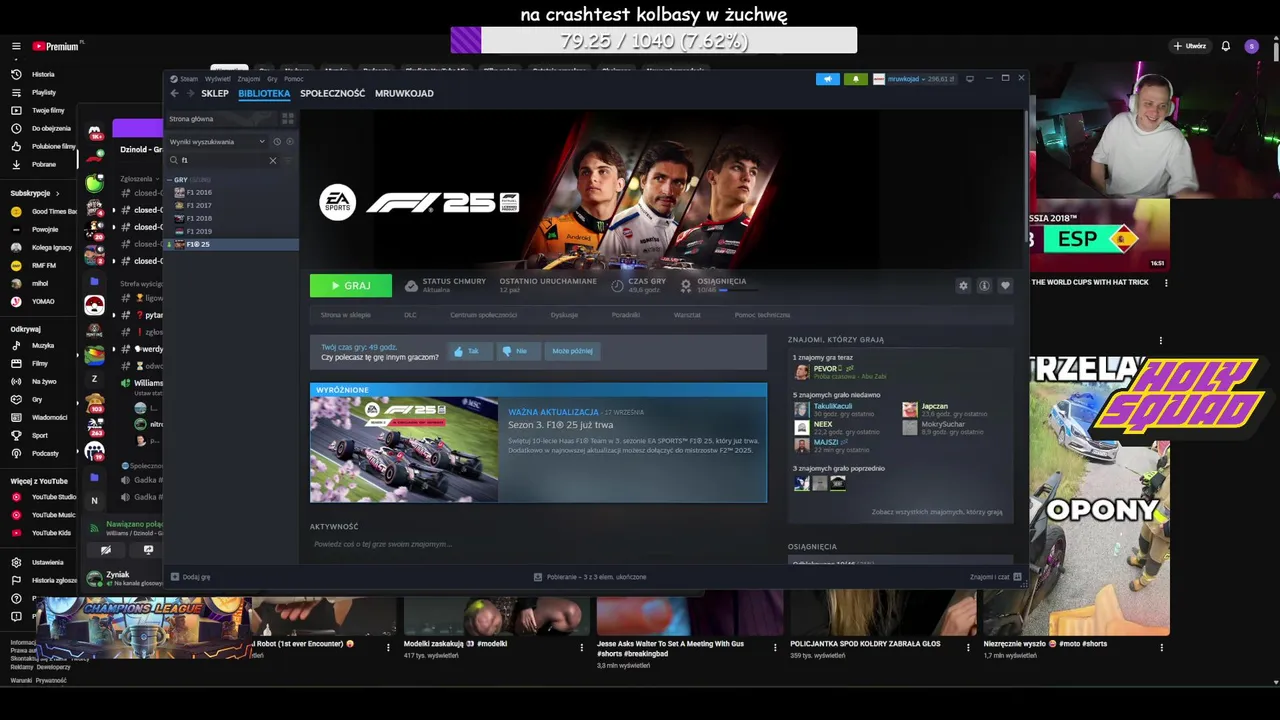This screenshot has width=1280, height=720.
Task: Open Playlisty in YouTube sidebar
Action: tap(38, 92)
